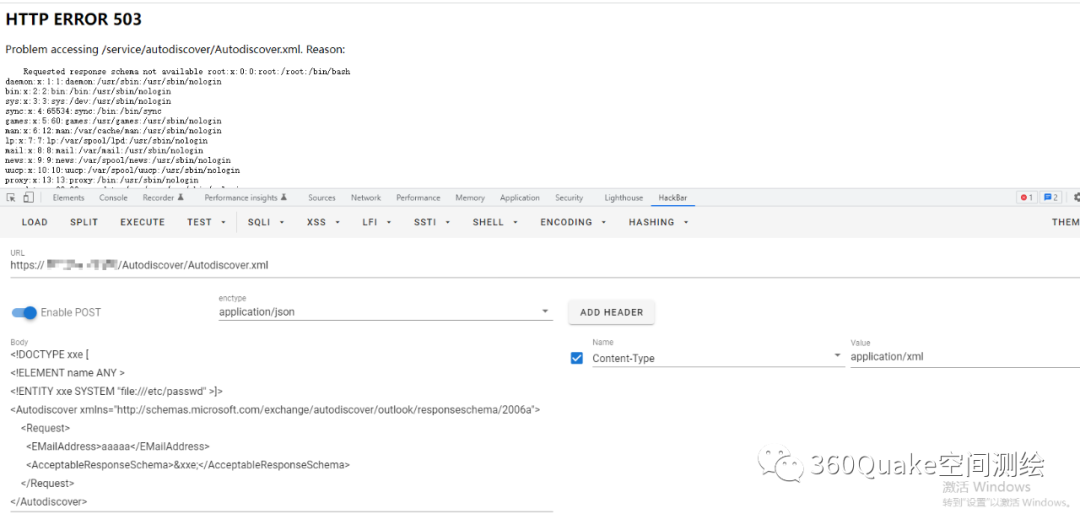Toggle the device toolbar icon

(x=28, y=198)
